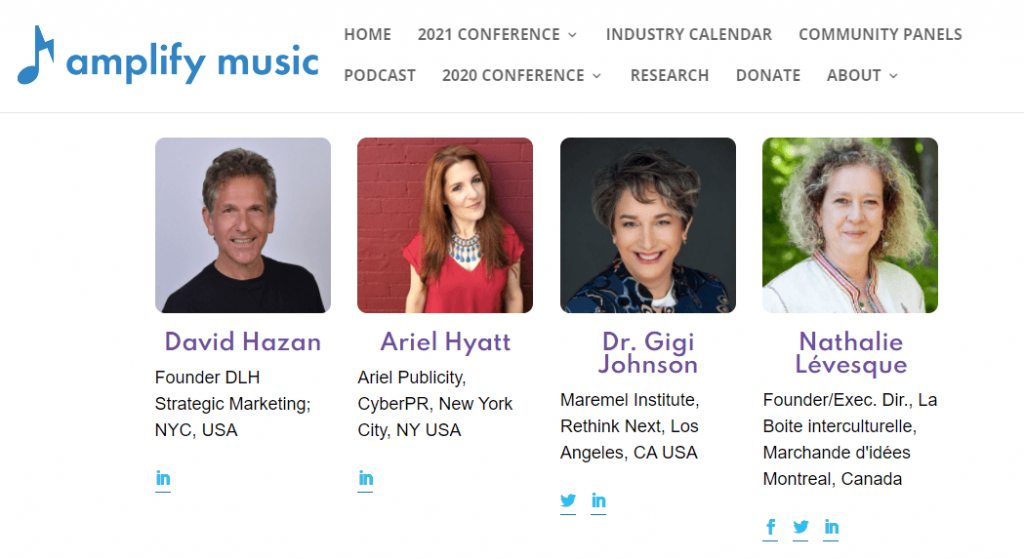Open Nathalie Lévesque's Twitter icon

[x=801, y=527]
